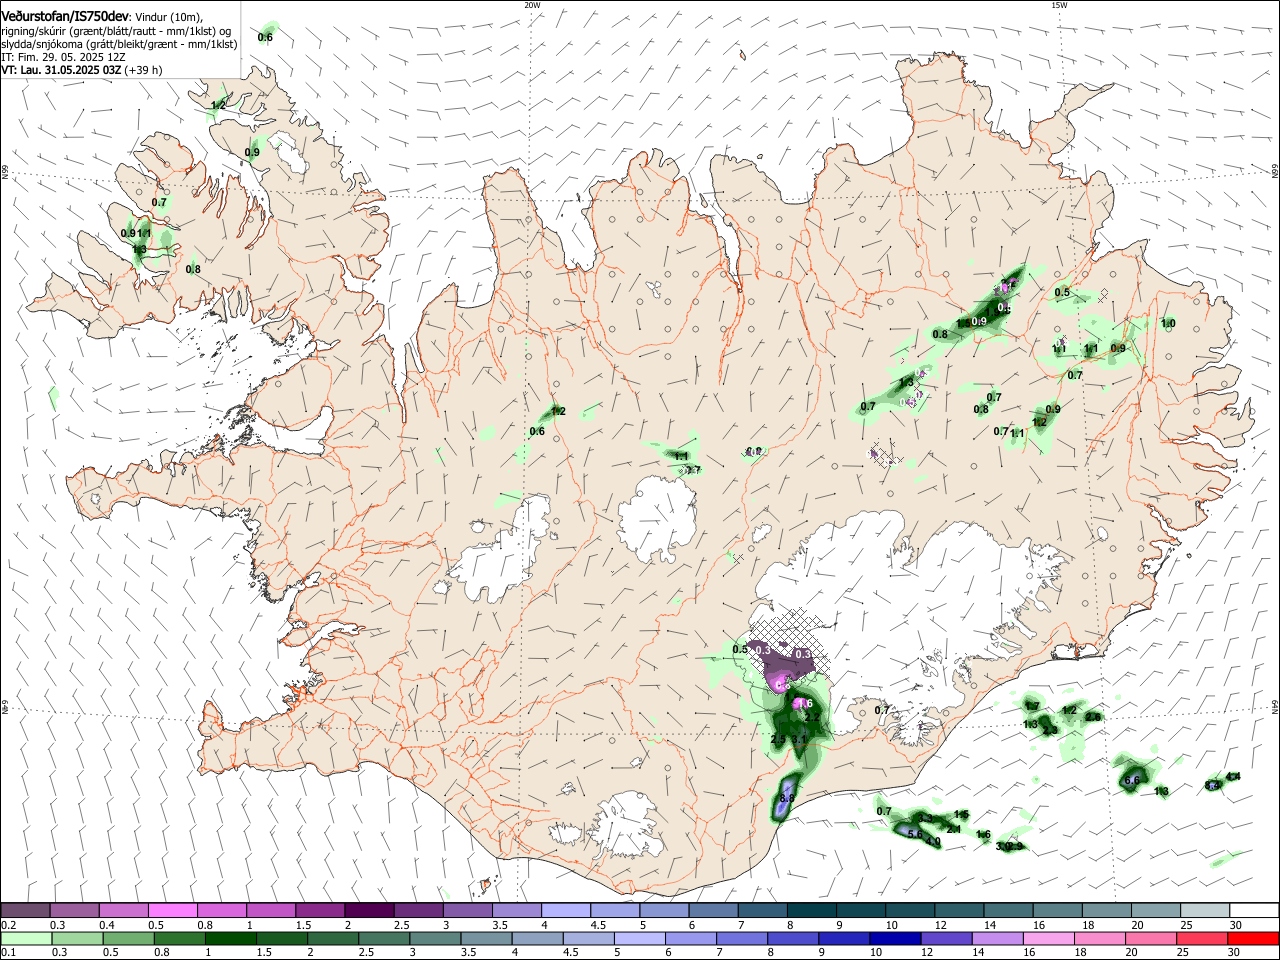Click the '3.1' precipitation value near south glacier
The height and width of the screenshot is (960, 1280).
coord(799,739)
